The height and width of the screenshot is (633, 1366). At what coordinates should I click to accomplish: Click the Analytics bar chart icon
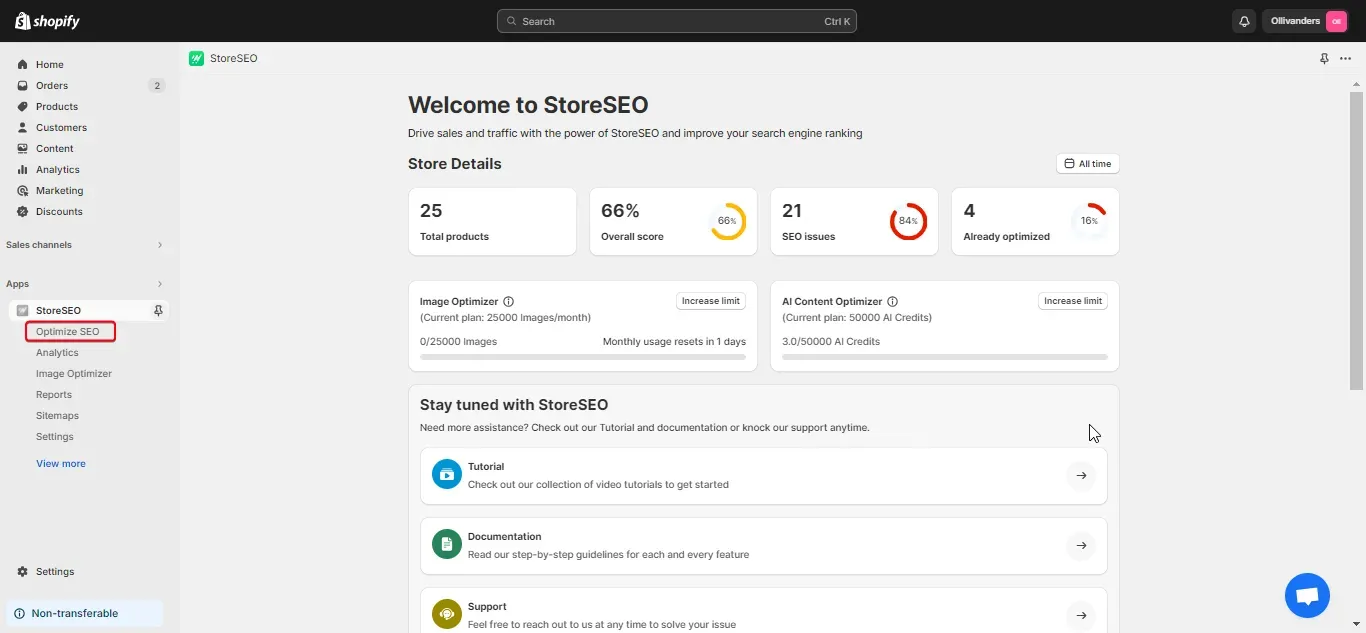point(22,169)
